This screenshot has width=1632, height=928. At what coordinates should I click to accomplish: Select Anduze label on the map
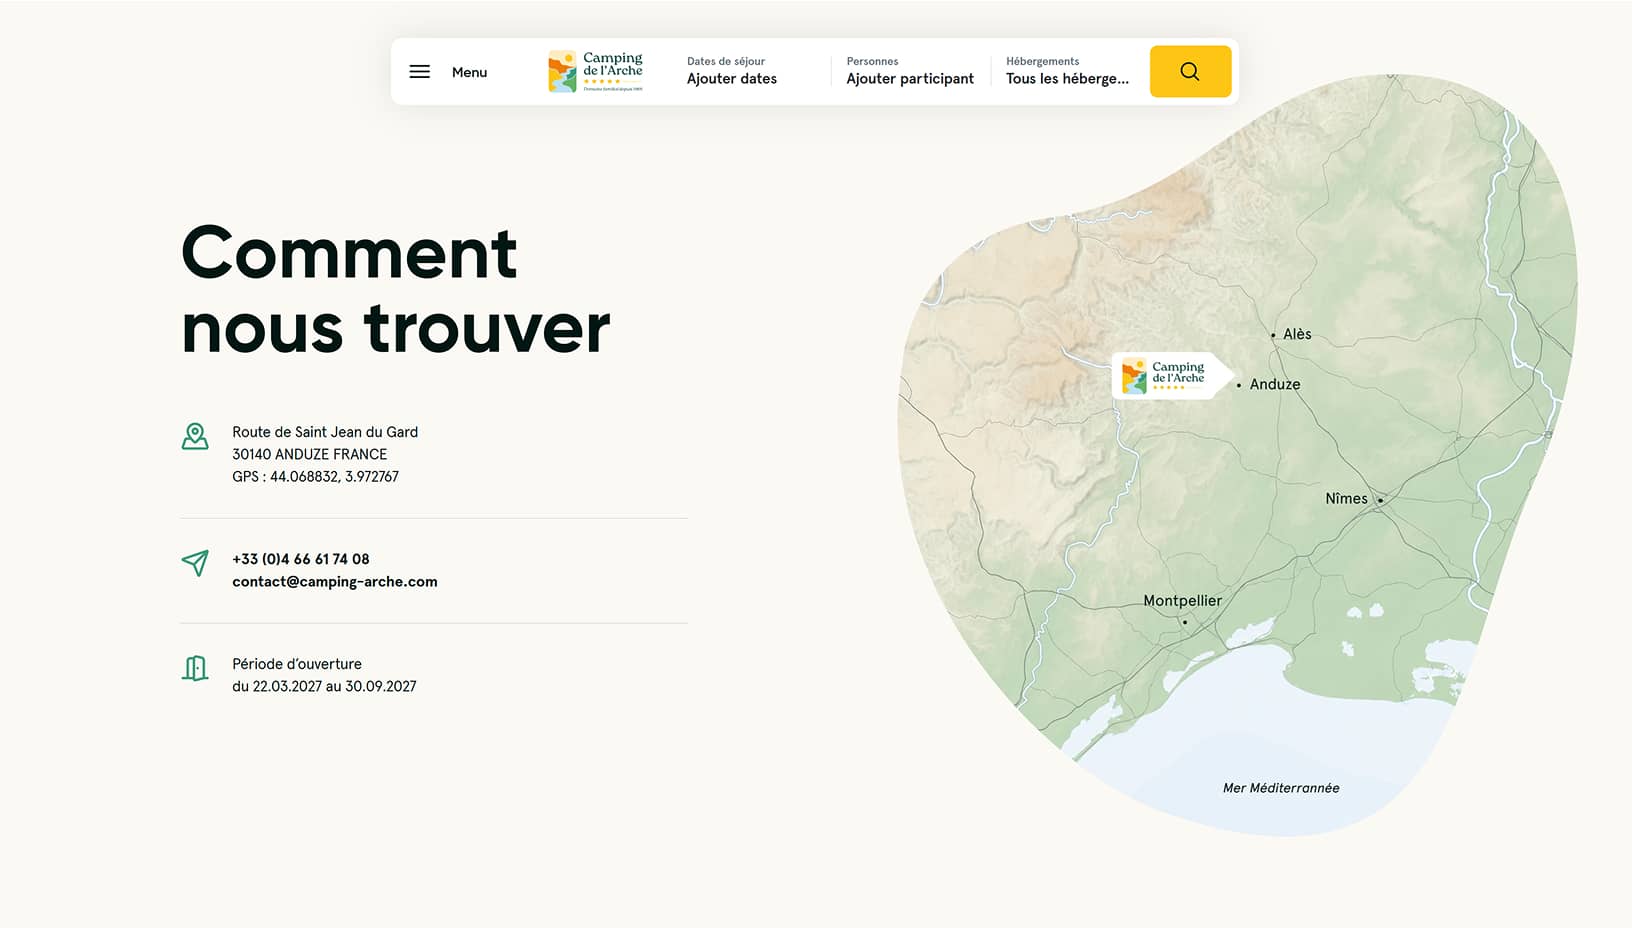(x=1275, y=384)
